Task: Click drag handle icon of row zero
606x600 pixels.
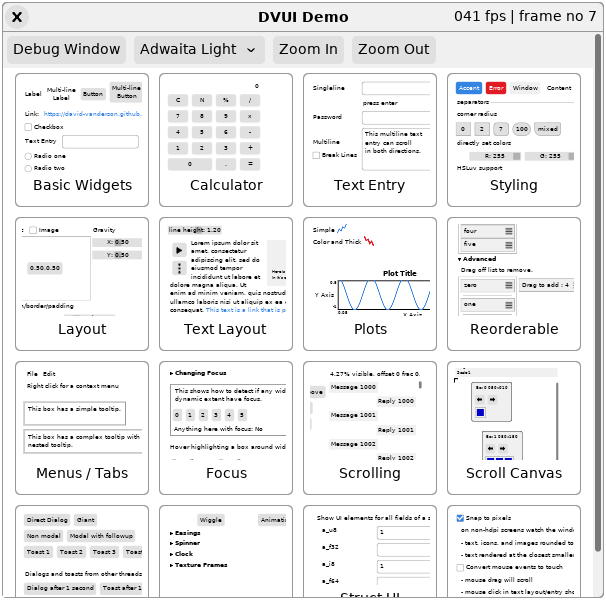Action: (509, 285)
